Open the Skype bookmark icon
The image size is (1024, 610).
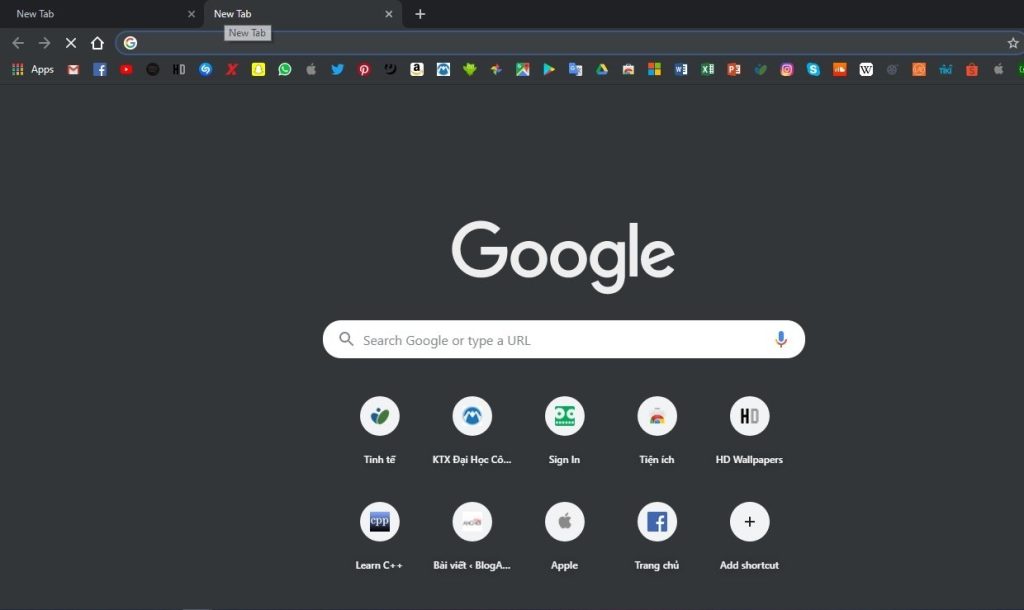point(813,69)
